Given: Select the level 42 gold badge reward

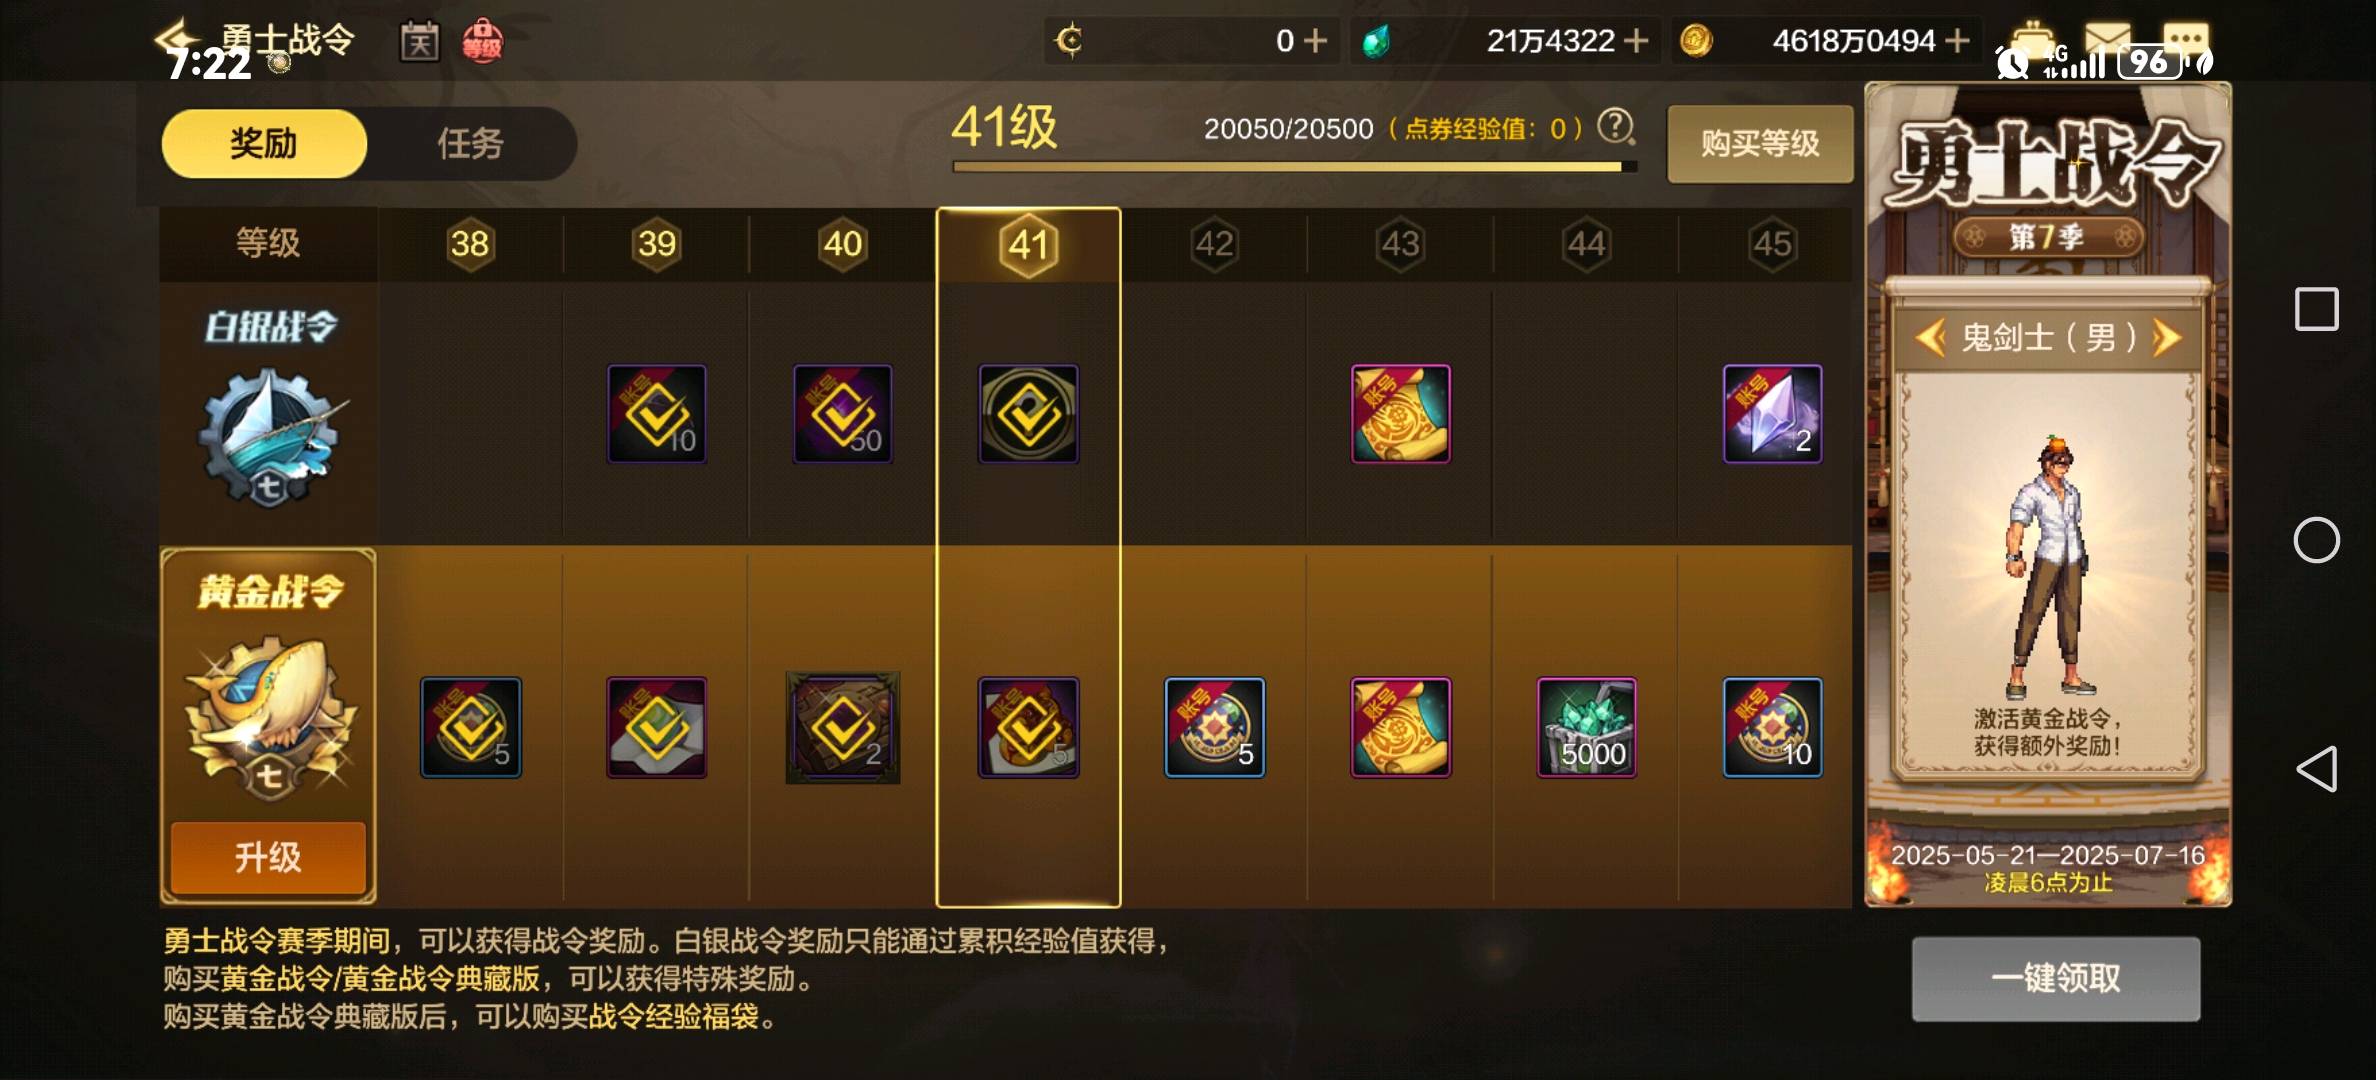Looking at the screenshot, I should tap(1214, 727).
